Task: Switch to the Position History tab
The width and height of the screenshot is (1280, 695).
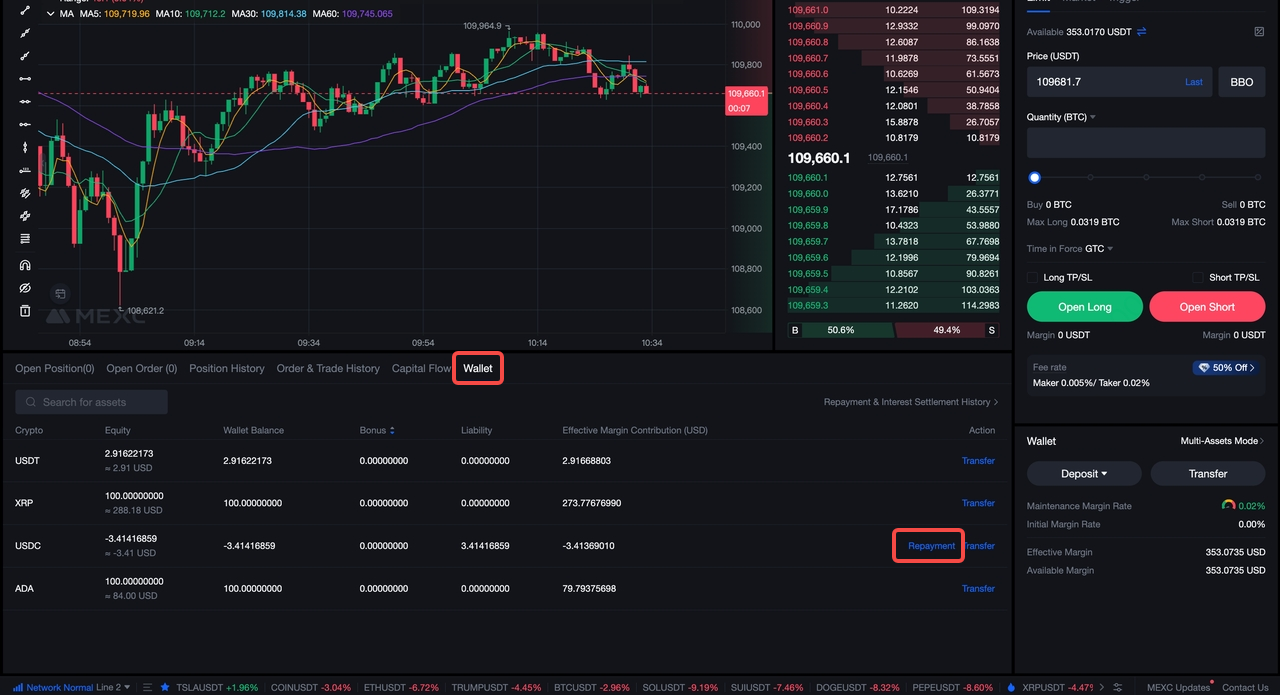Action: pyautogui.click(x=227, y=368)
